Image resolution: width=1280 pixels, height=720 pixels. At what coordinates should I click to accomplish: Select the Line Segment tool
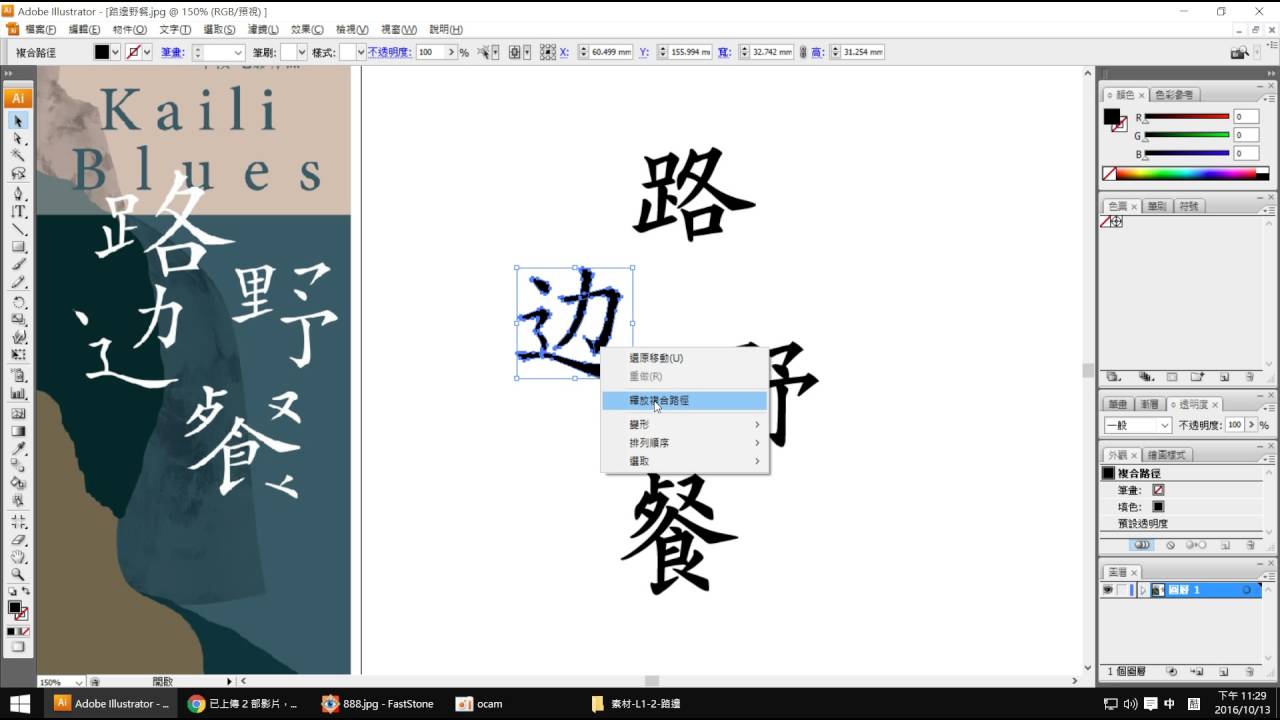pyautogui.click(x=18, y=230)
